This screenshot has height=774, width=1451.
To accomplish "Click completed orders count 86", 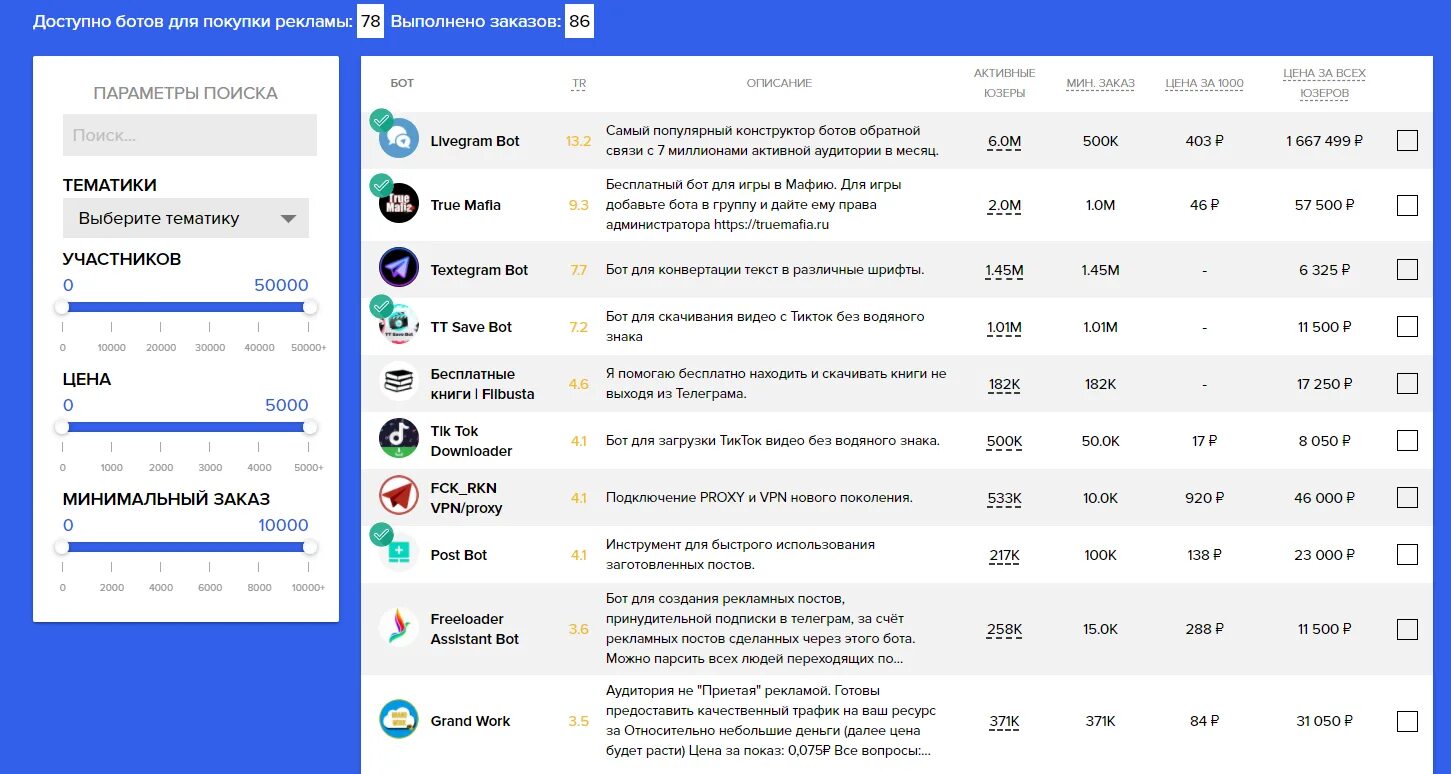I will [579, 21].
